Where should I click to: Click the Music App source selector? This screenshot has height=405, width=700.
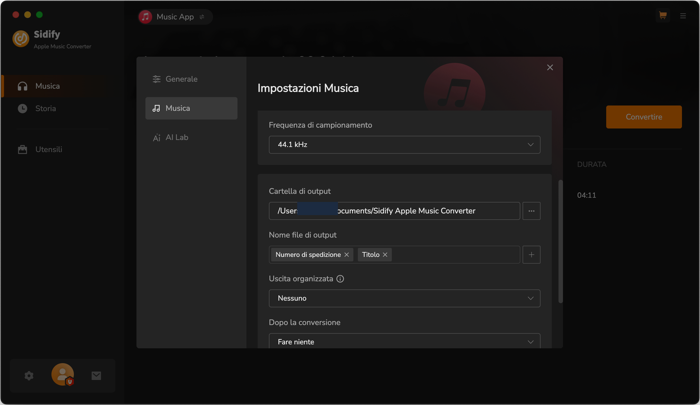tap(175, 17)
